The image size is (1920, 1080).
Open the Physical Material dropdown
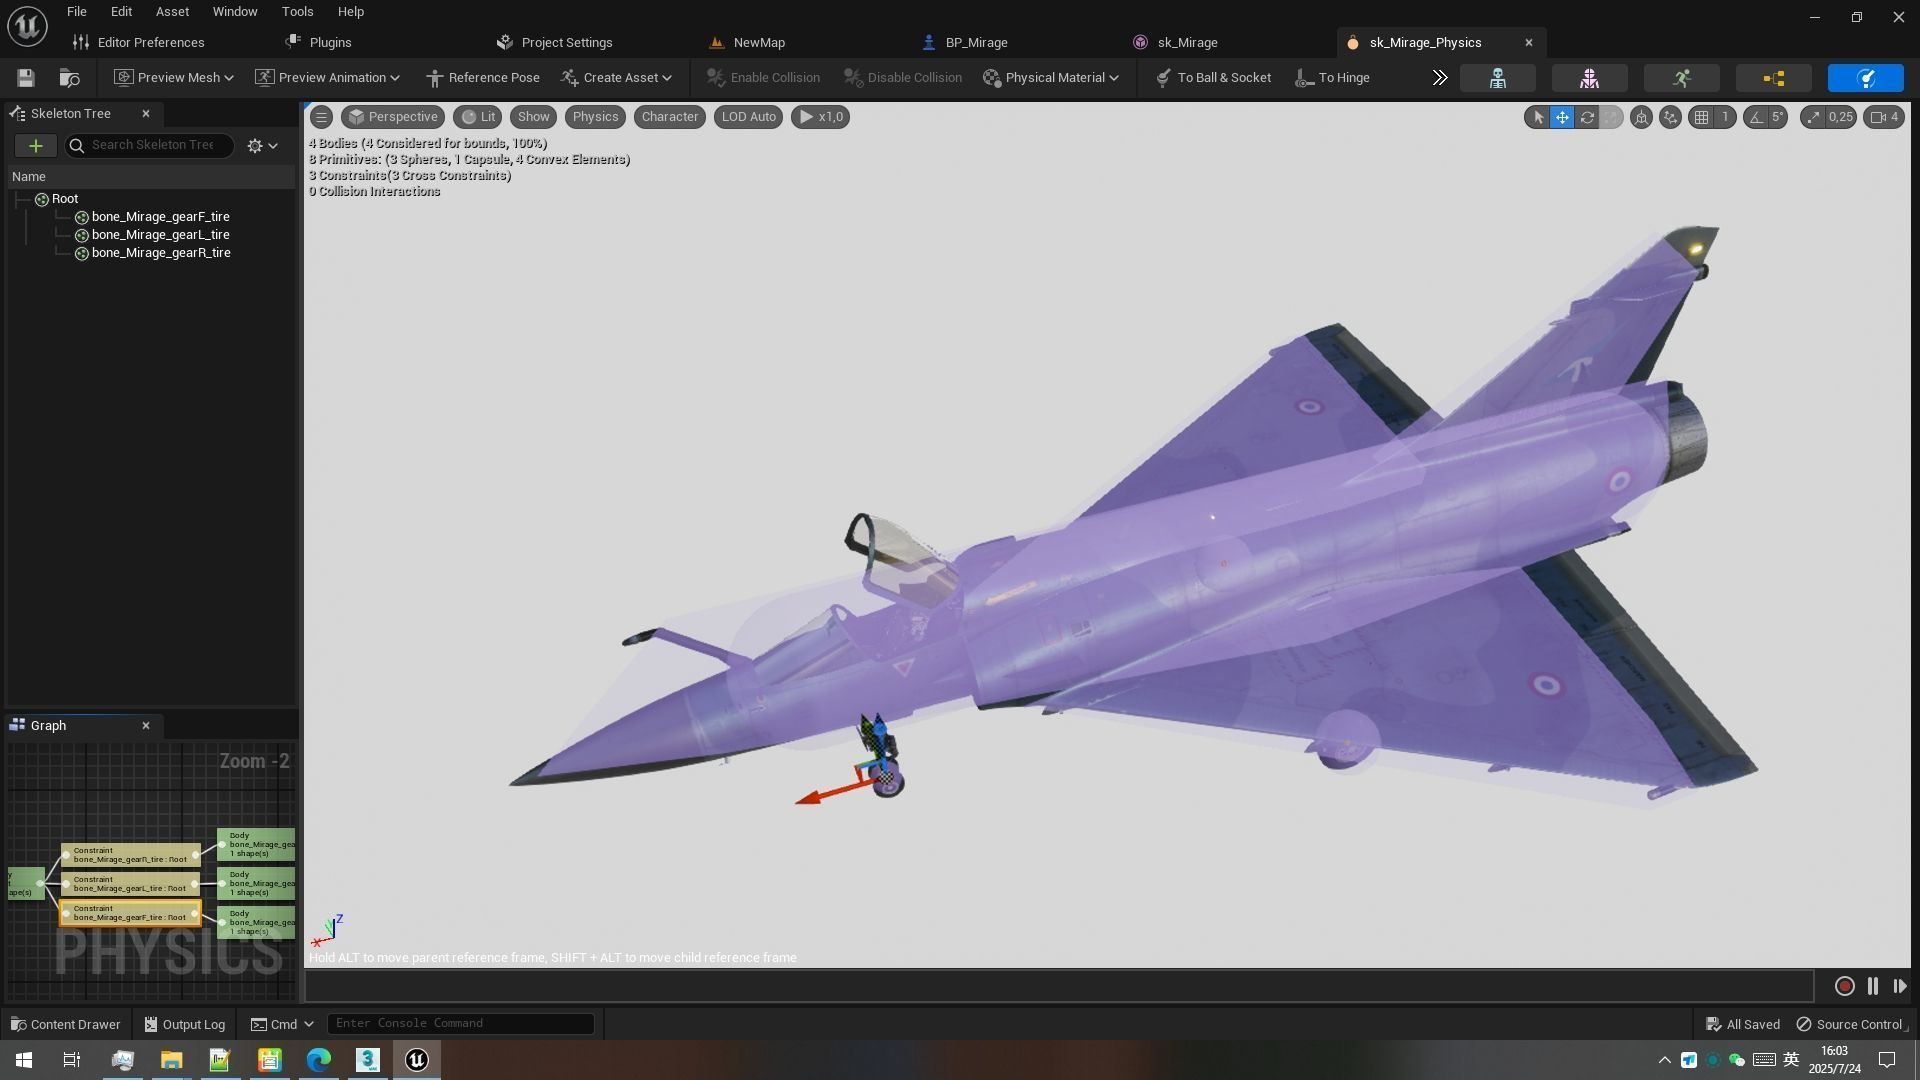click(x=1051, y=78)
